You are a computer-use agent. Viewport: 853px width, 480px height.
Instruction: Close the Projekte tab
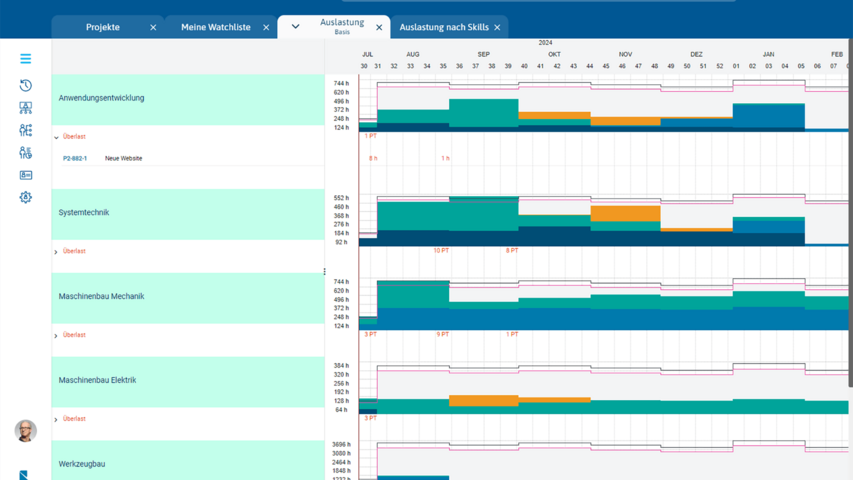coord(153,28)
